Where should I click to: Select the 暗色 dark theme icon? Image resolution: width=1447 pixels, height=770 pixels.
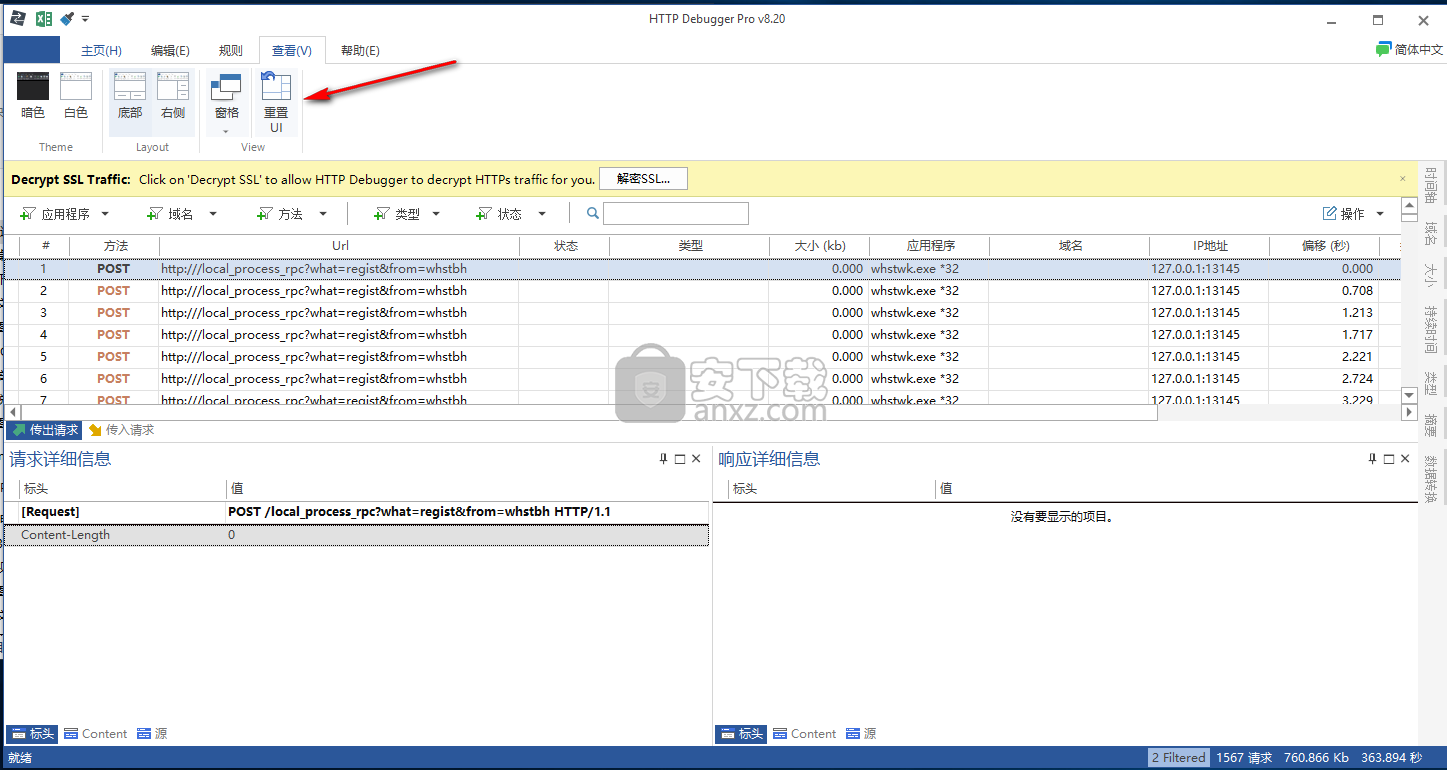[33, 96]
